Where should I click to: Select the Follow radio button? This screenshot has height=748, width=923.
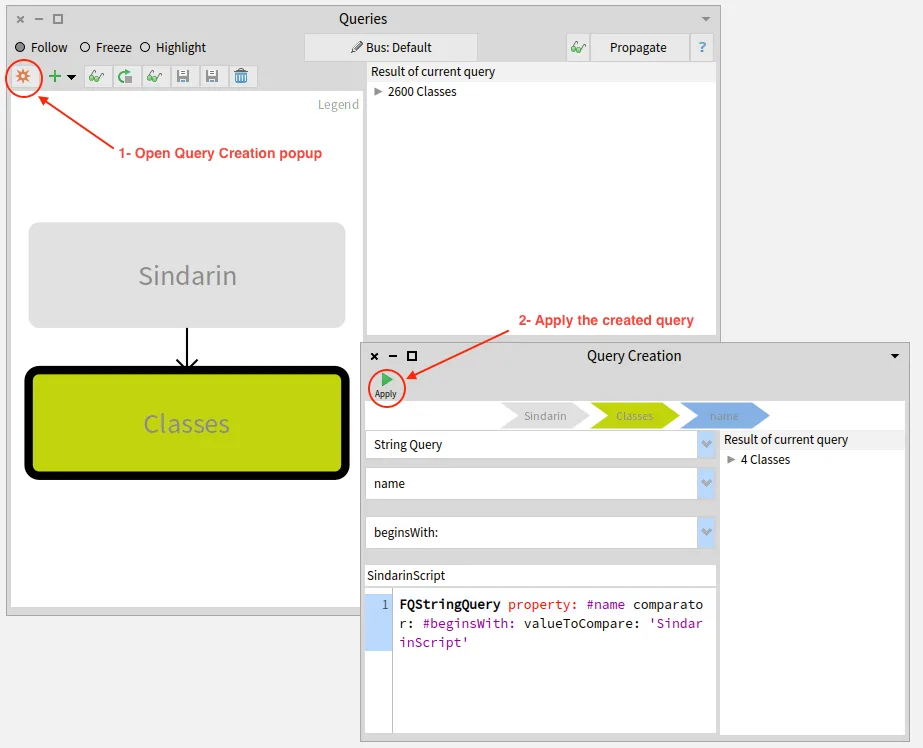[x=20, y=47]
